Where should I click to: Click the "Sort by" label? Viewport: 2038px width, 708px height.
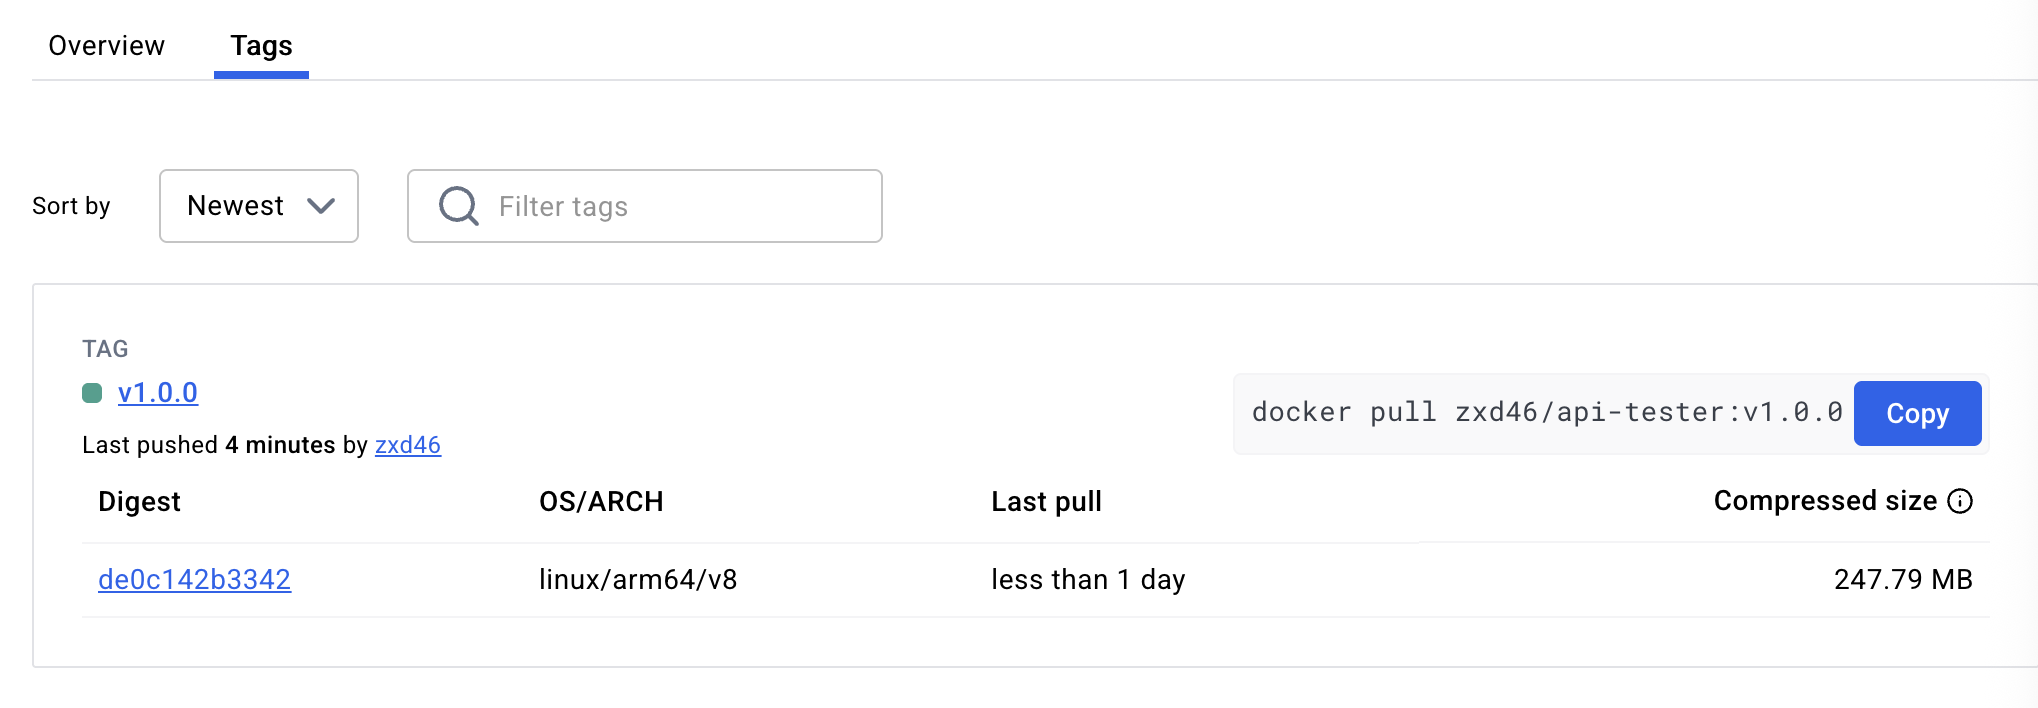(x=71, y=206)
